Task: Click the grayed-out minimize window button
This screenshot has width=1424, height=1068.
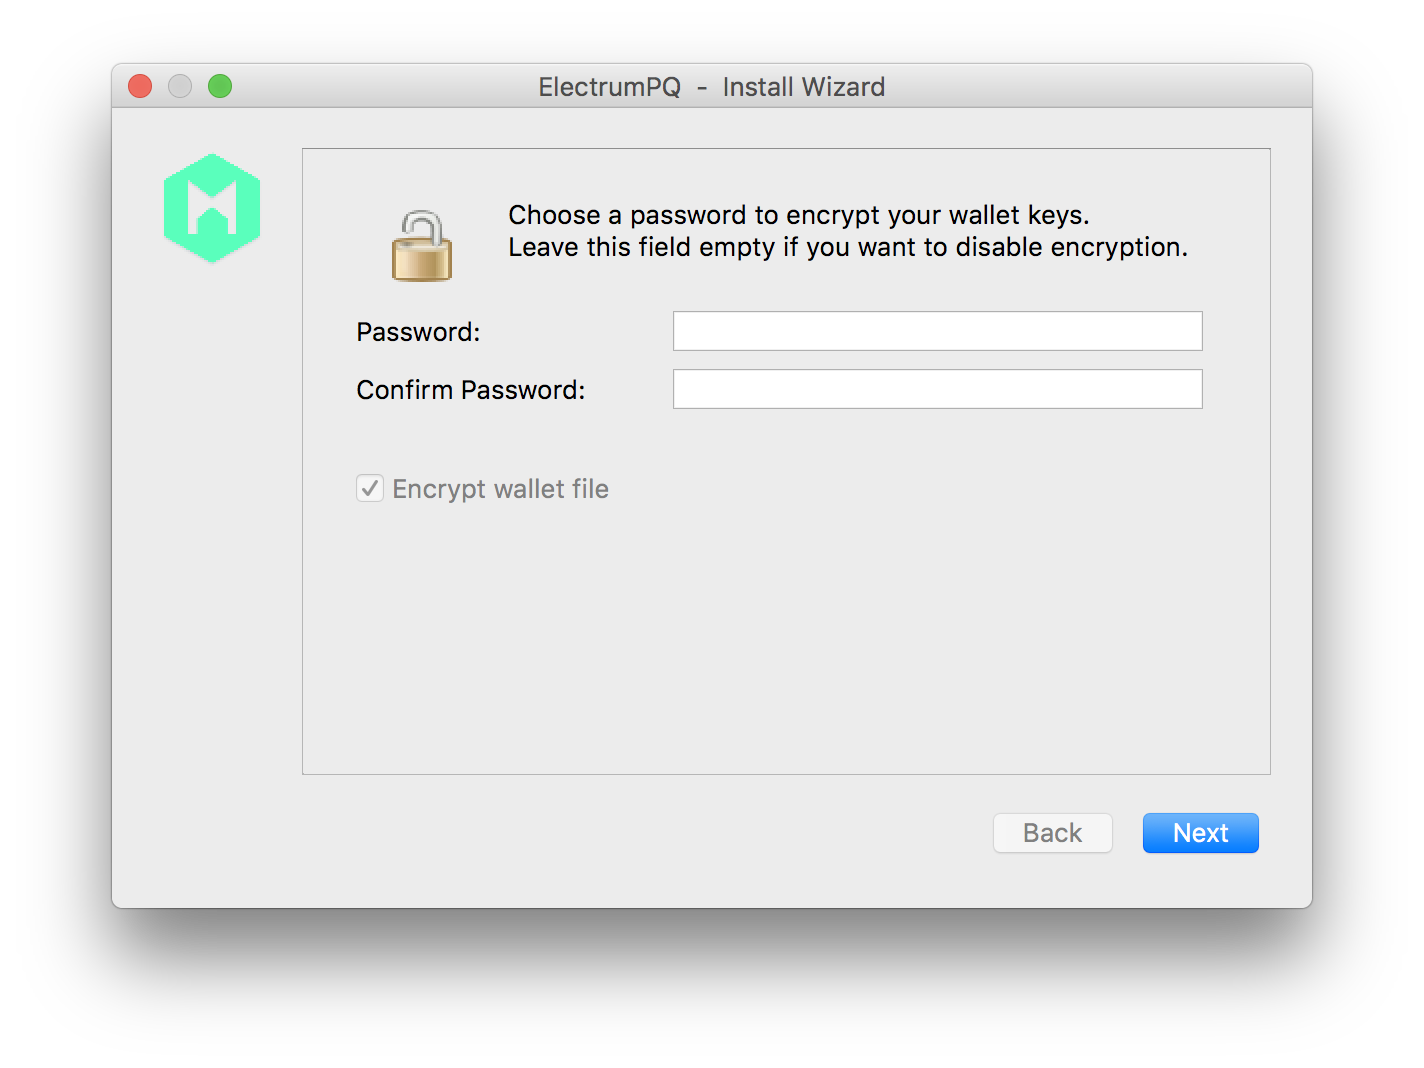Action: [180, 87]
